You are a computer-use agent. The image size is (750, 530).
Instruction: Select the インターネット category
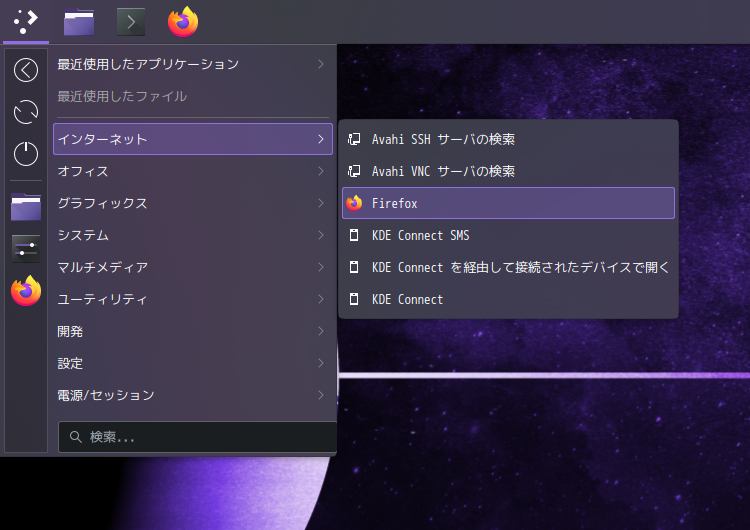pos(193,139)
